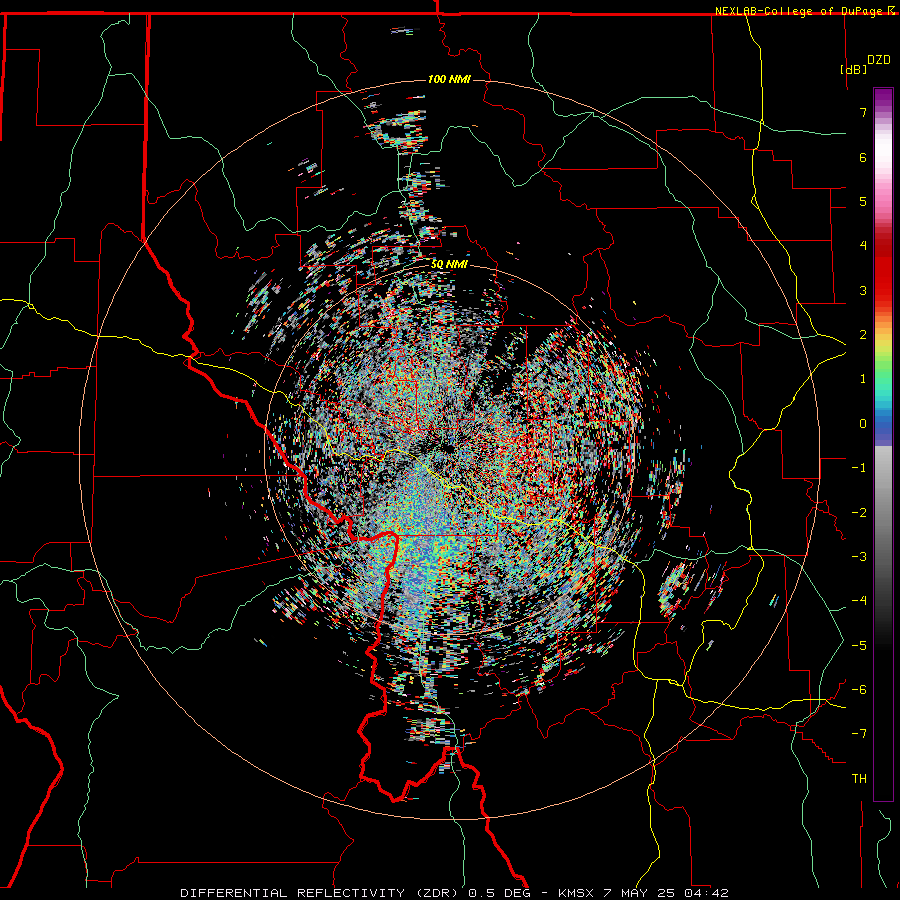Image resolution: width=900 pixels, height=900 pixels.
Task: Click the -4 value on the color scale
Action: click(x=859, y=601)
